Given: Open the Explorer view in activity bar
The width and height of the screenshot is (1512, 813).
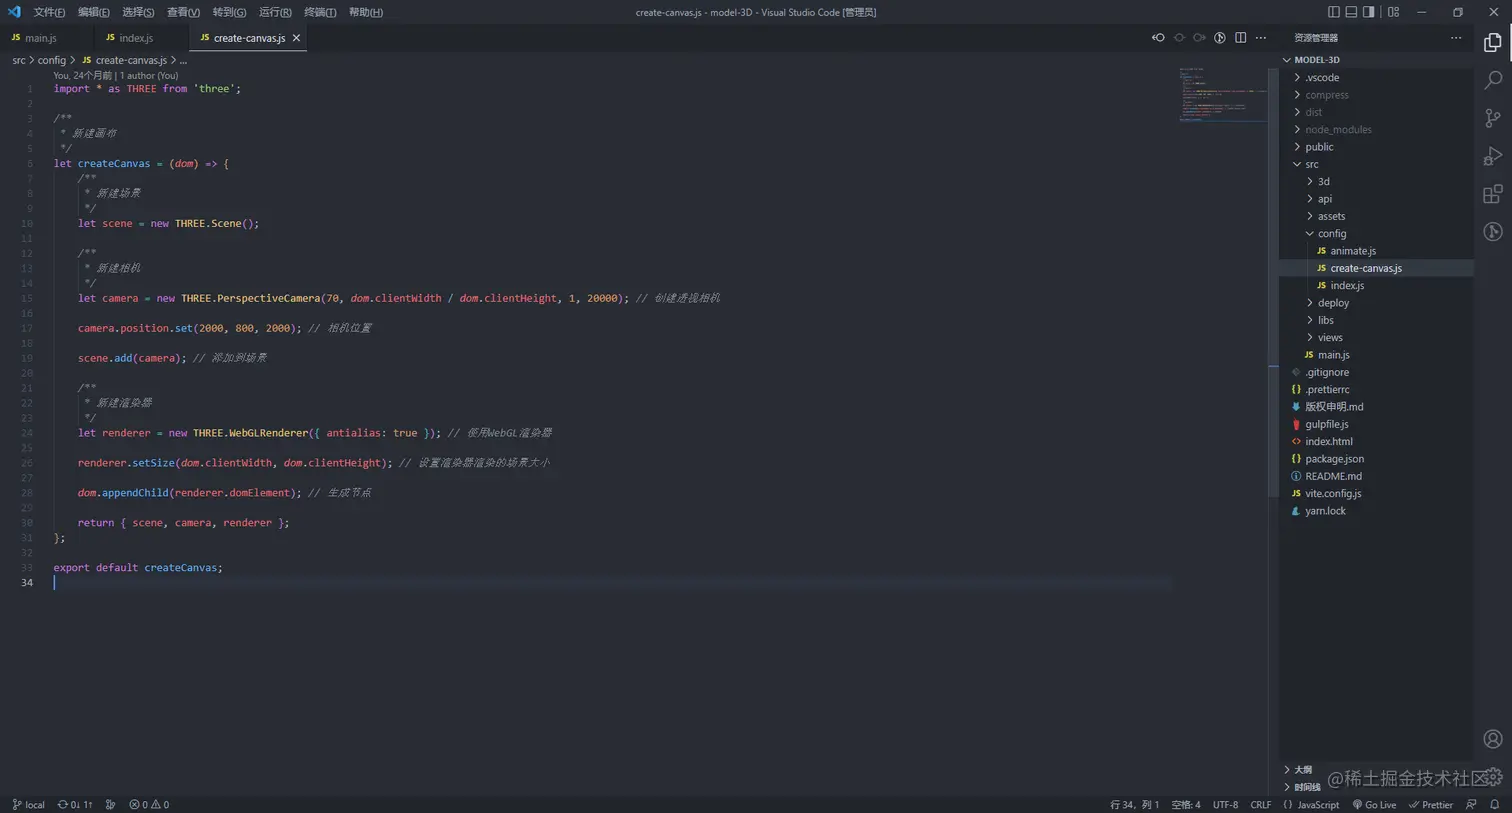Looking at the screenshot, I should (x=1493, y=42).
